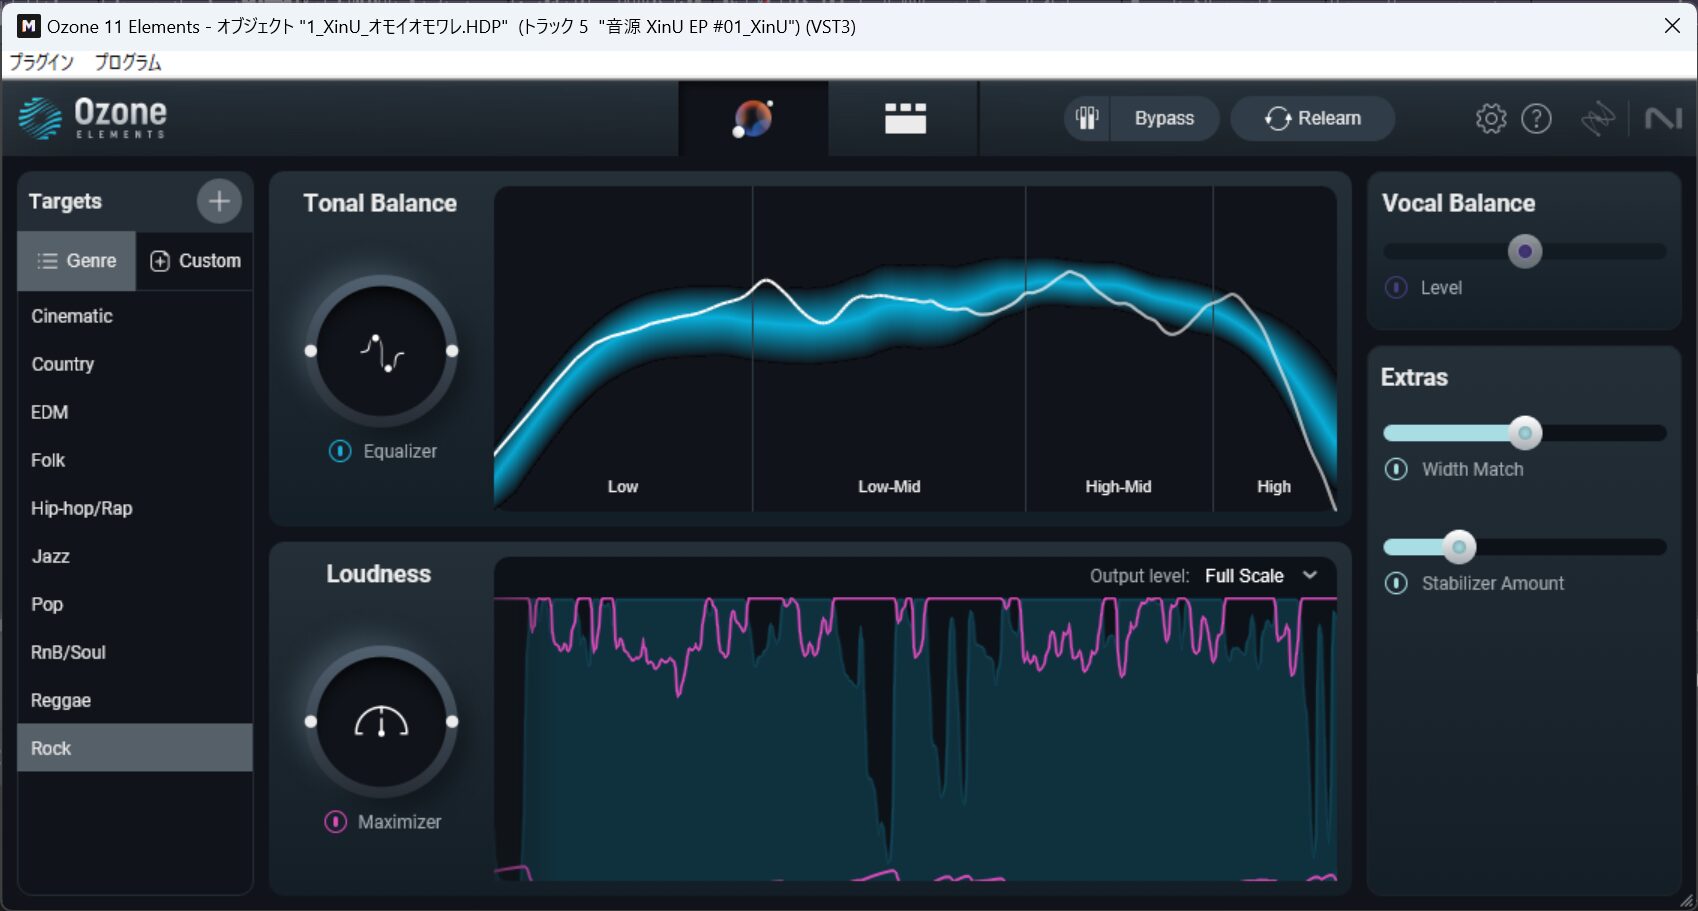Open the プラグイン menu
Viewport: 1698px width, 911px height.
point(42,62)
